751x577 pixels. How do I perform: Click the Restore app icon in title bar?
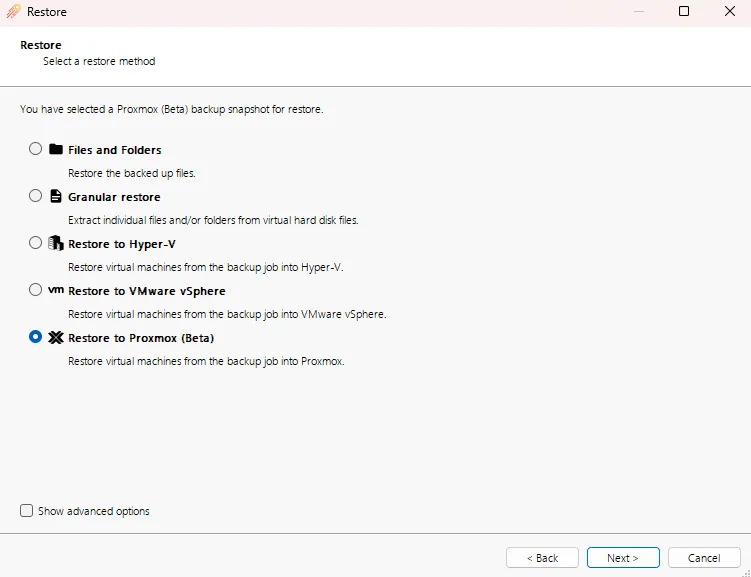tap(14, 11)
